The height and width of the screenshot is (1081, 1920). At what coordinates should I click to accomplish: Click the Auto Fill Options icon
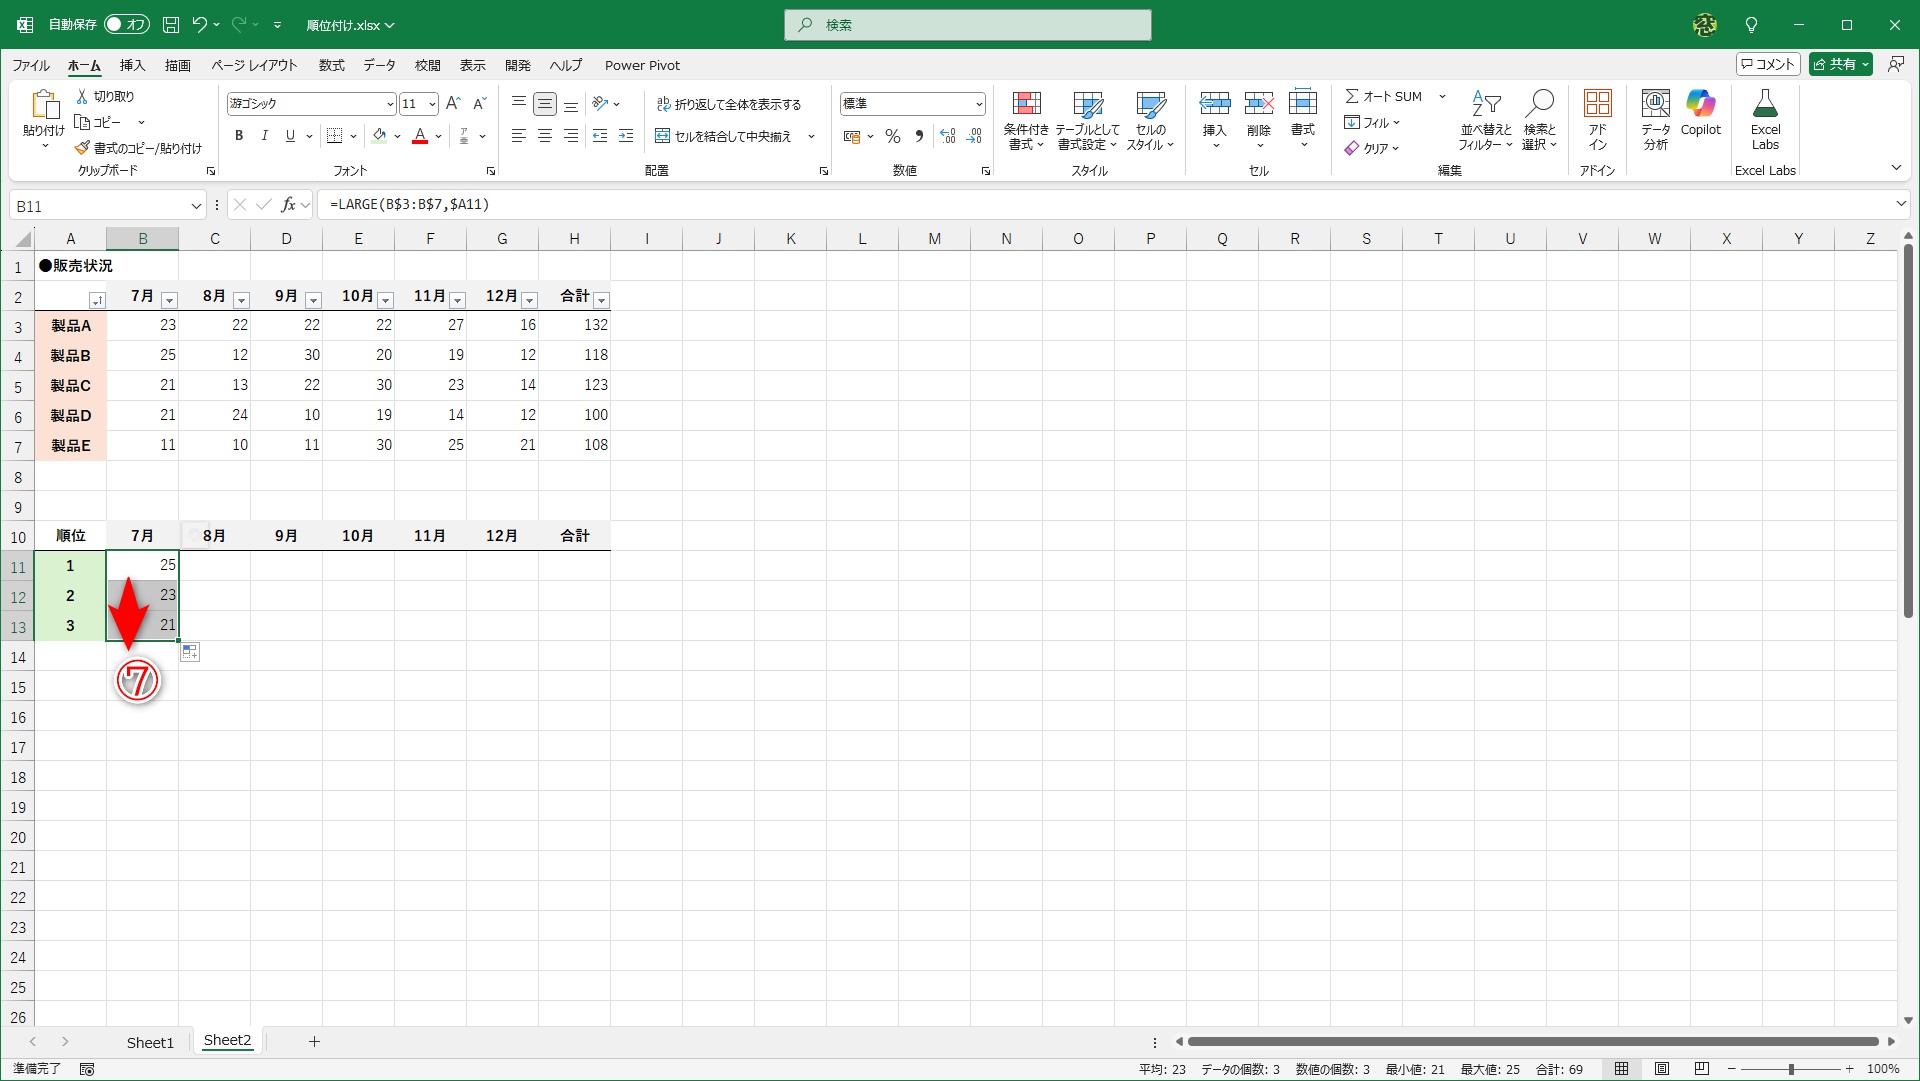pos(190,652)
